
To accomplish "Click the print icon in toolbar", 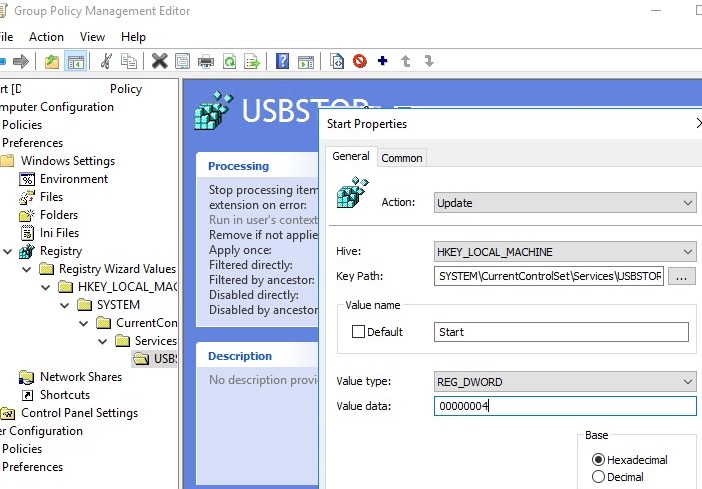I will pyautogui.click(x=206, y=62).
